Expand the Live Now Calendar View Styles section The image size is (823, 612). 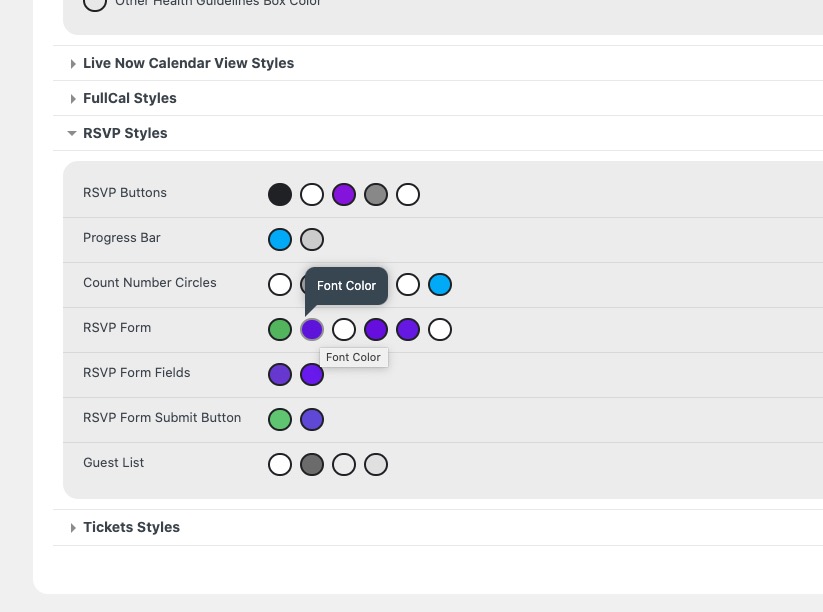click(x=188, y=63)
